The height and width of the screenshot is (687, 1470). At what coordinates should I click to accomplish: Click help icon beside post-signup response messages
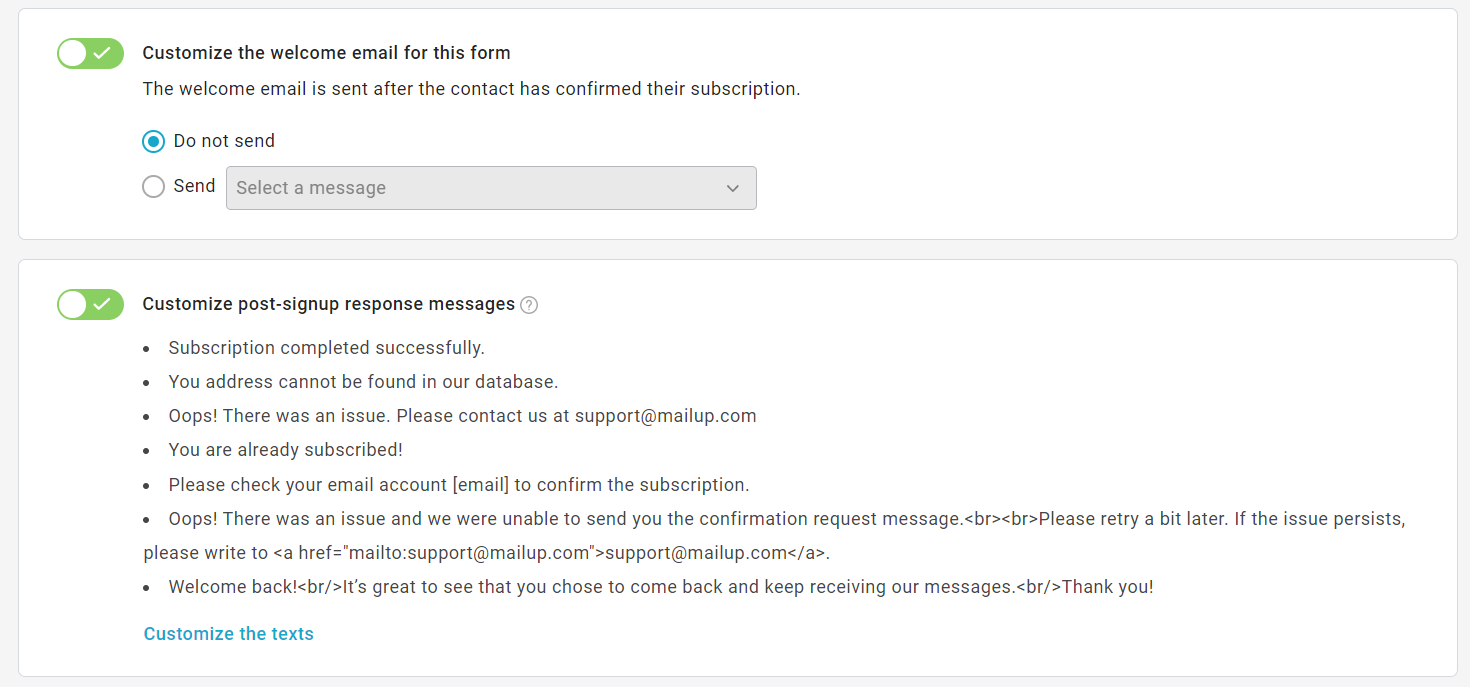click(530, 305)
